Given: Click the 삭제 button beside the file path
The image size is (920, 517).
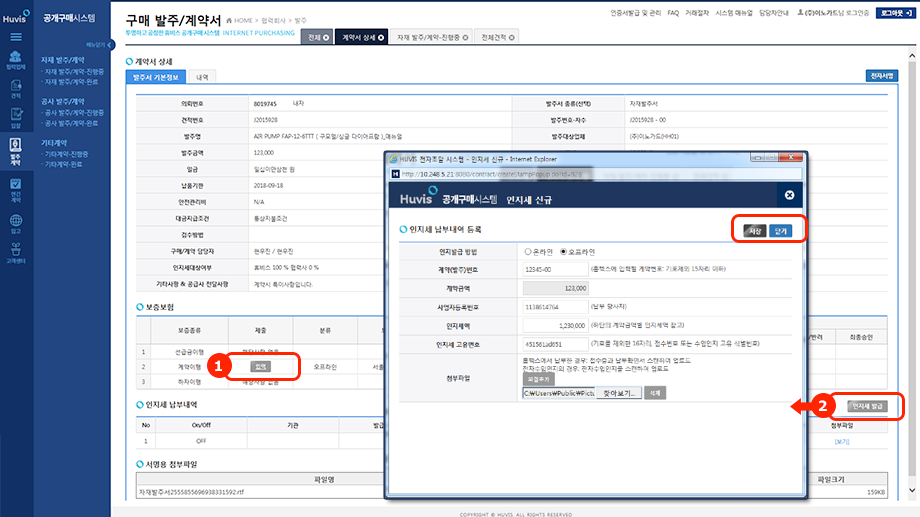Looking at the screenshot, I should pos(655,393).
